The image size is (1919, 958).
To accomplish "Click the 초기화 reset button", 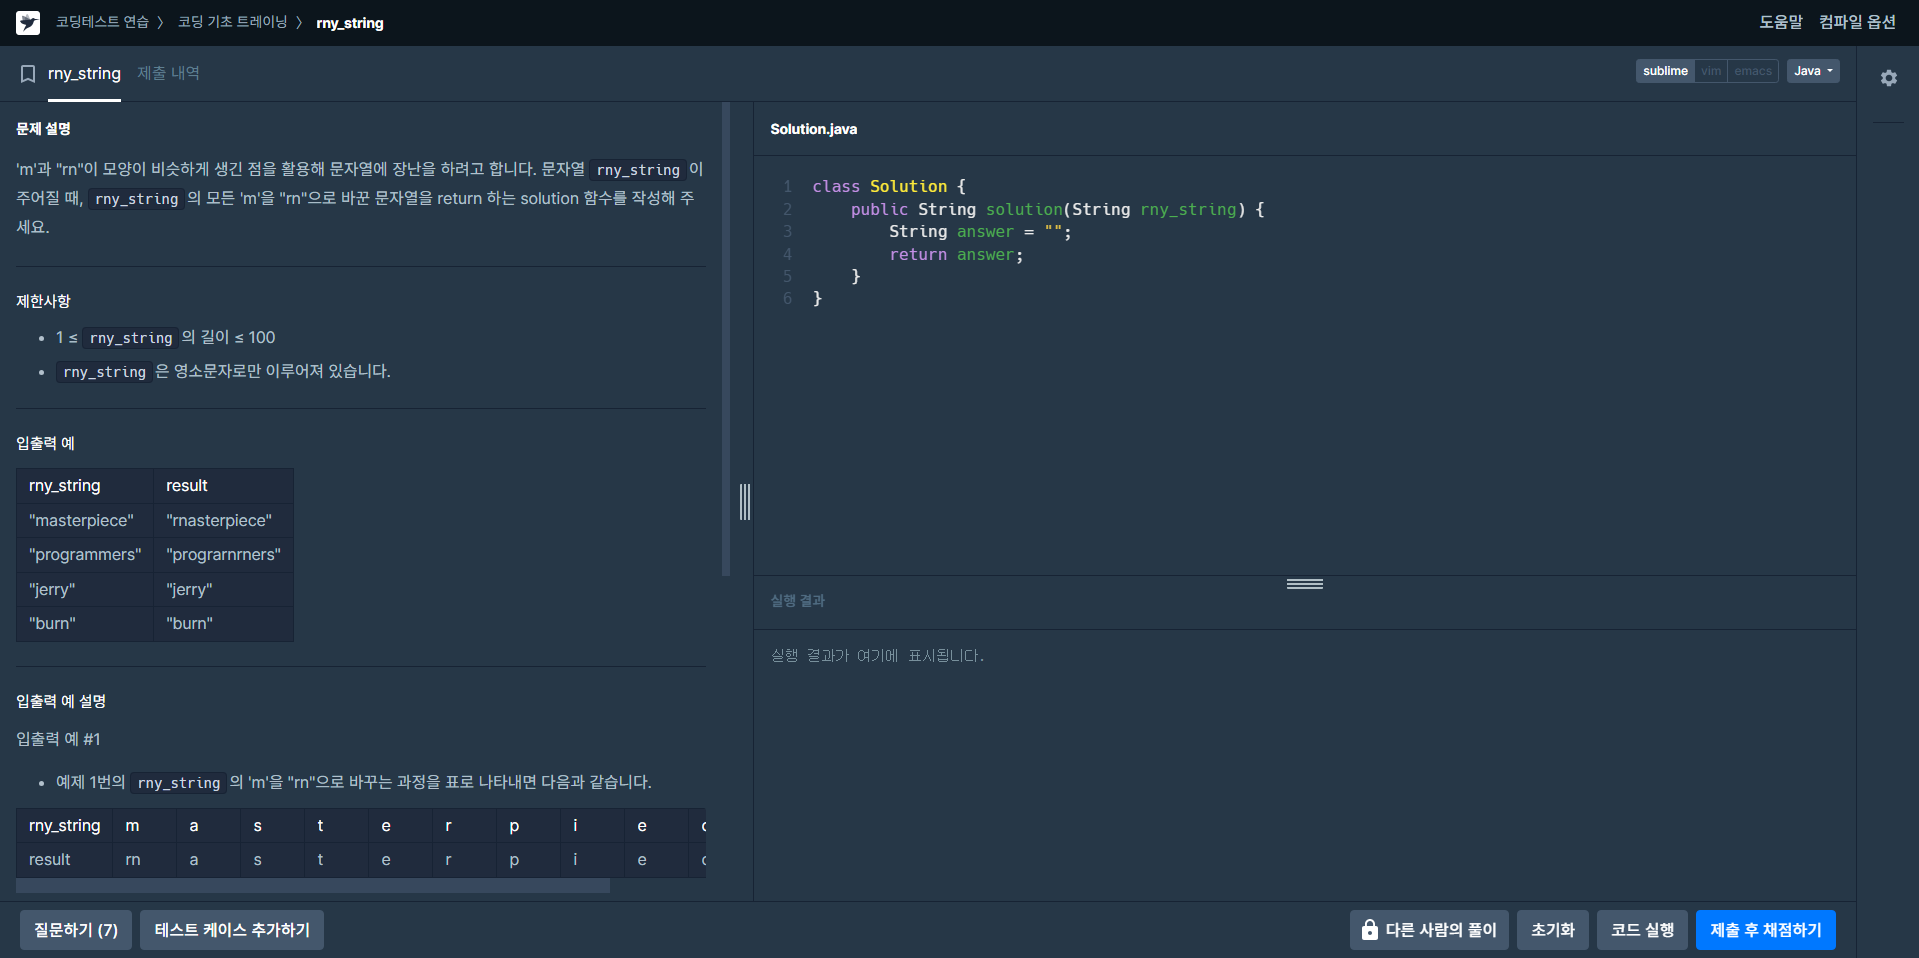I will [1553, 930].
